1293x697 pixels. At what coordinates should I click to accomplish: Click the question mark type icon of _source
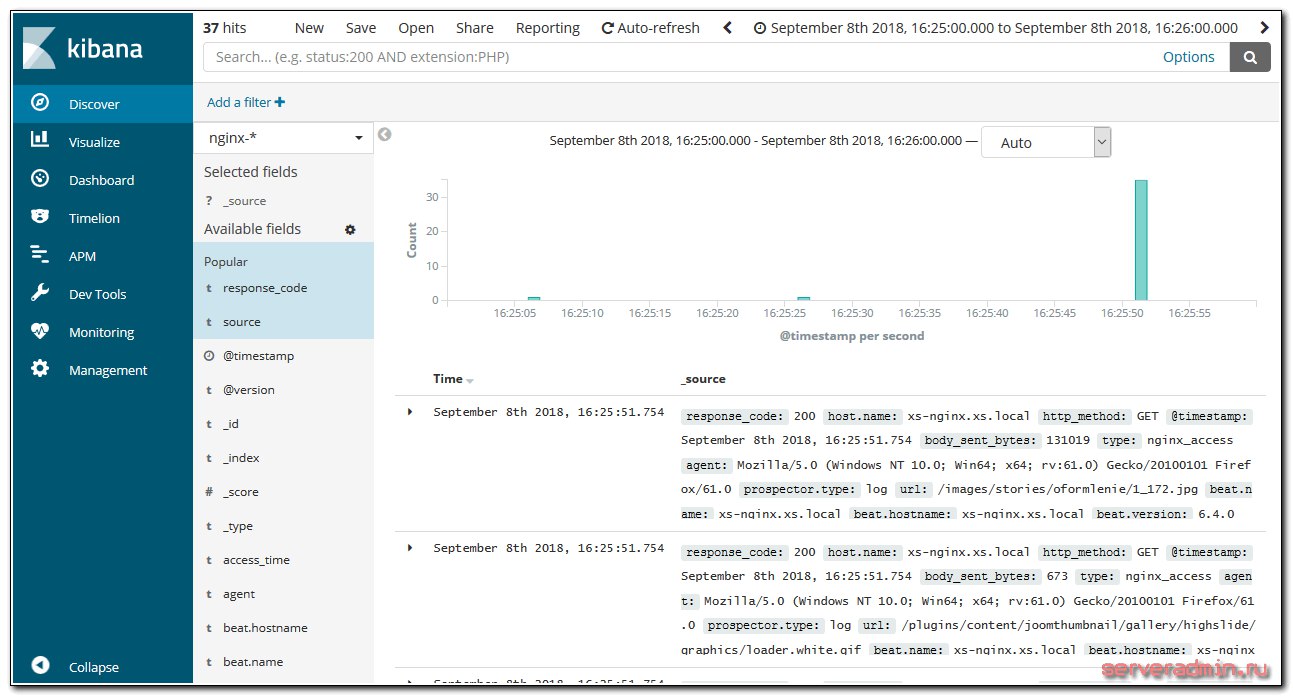pos(209,201)
